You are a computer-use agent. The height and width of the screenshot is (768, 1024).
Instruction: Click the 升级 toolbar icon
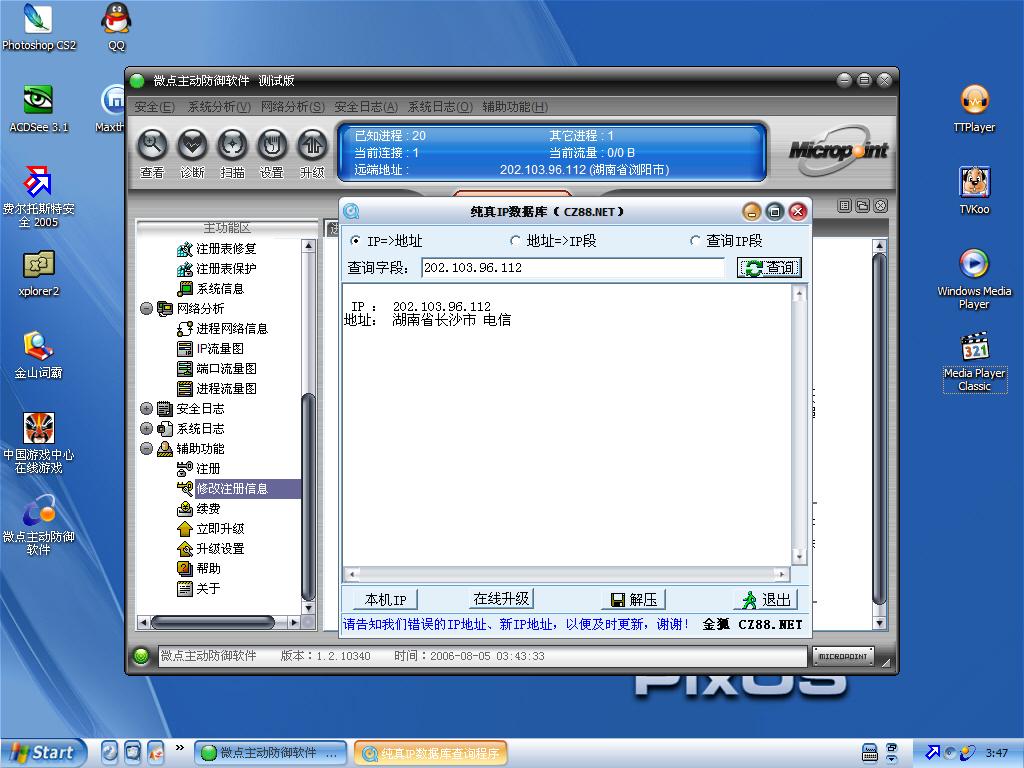312,145
